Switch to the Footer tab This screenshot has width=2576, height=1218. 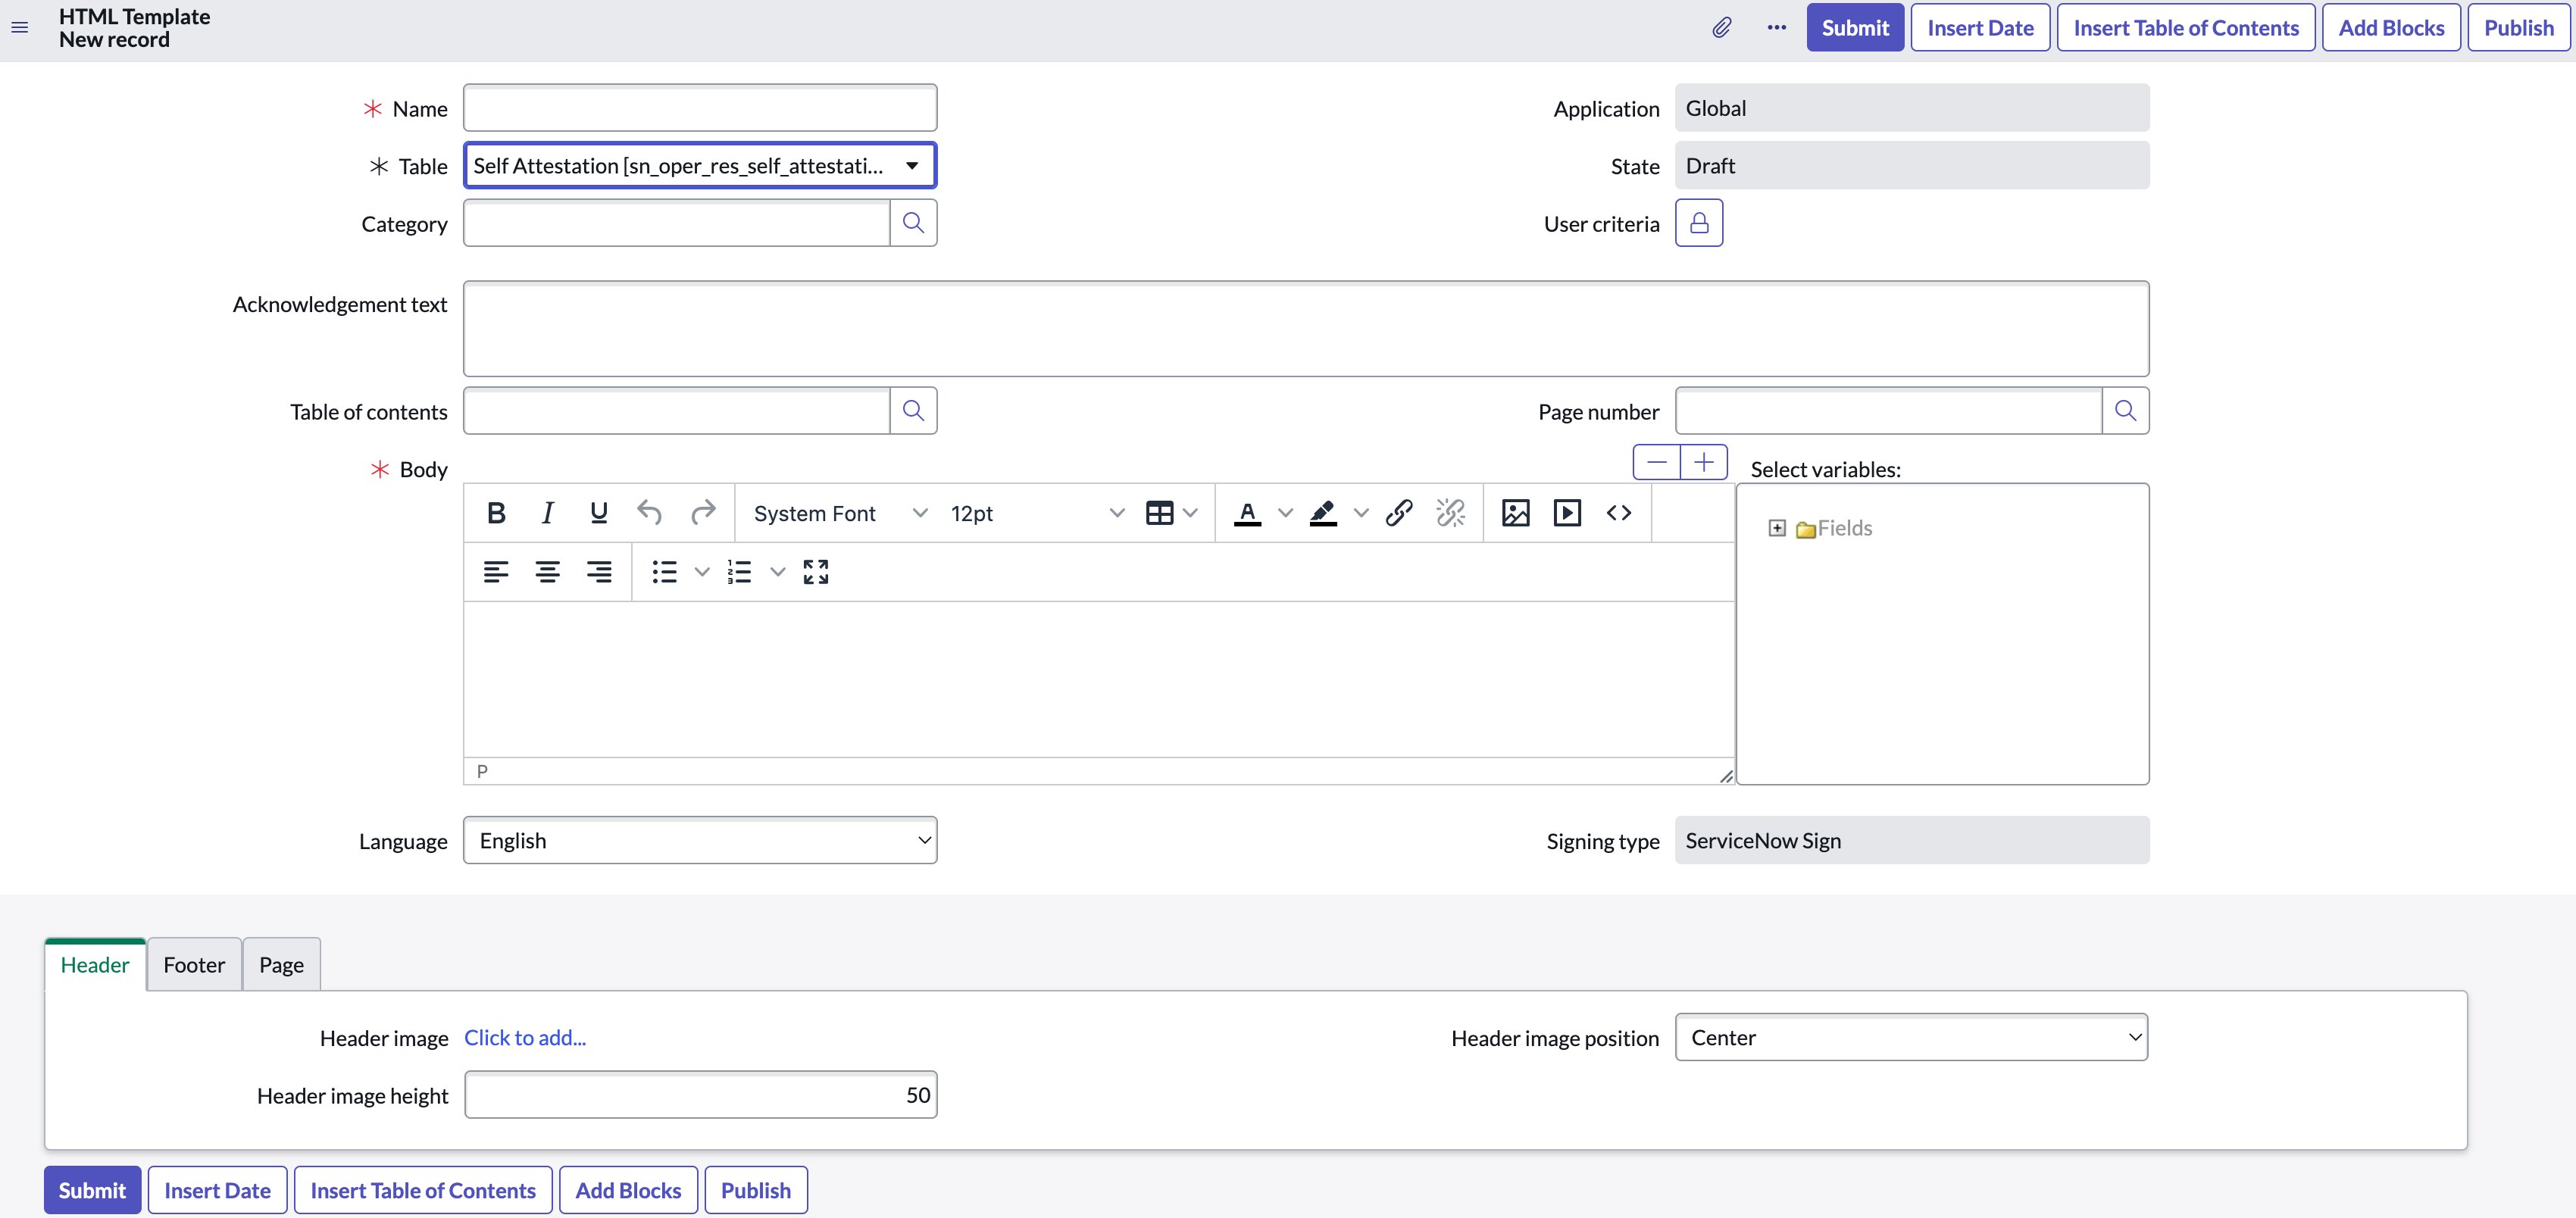(x=194, y=965)
